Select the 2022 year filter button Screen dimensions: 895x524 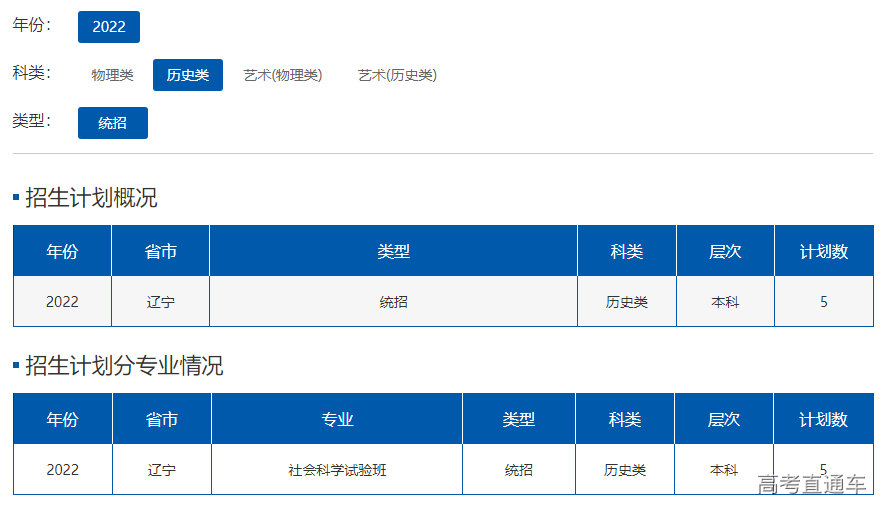click(x=109, y=27)
